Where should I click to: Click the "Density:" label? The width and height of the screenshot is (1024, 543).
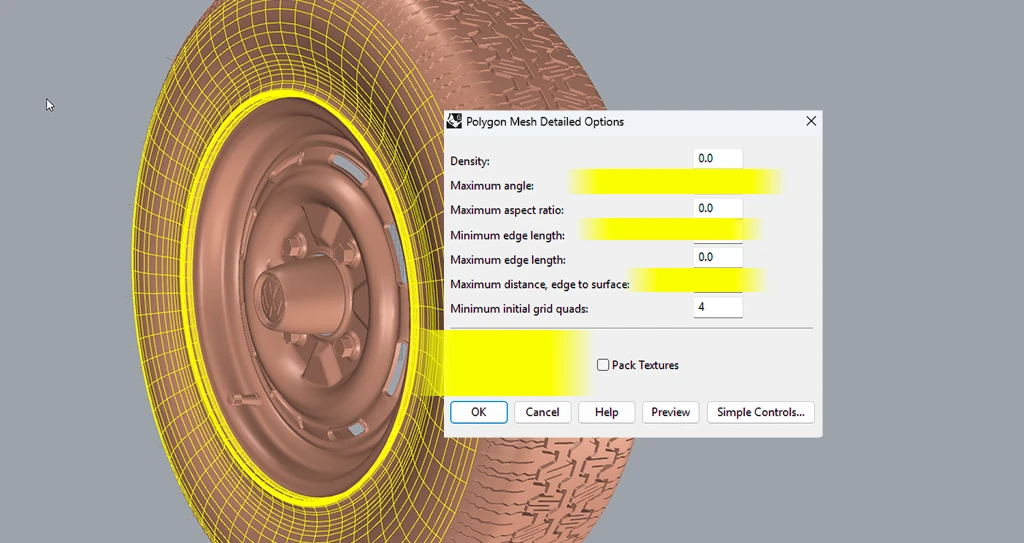[x=470, y=161]
